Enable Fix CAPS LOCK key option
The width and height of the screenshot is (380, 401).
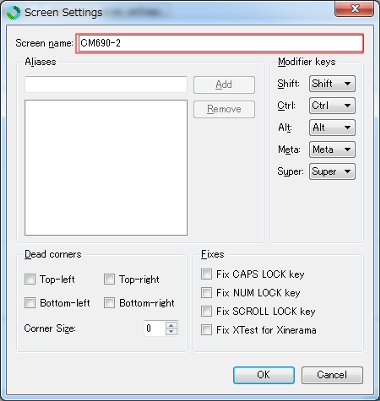[206, 274]
